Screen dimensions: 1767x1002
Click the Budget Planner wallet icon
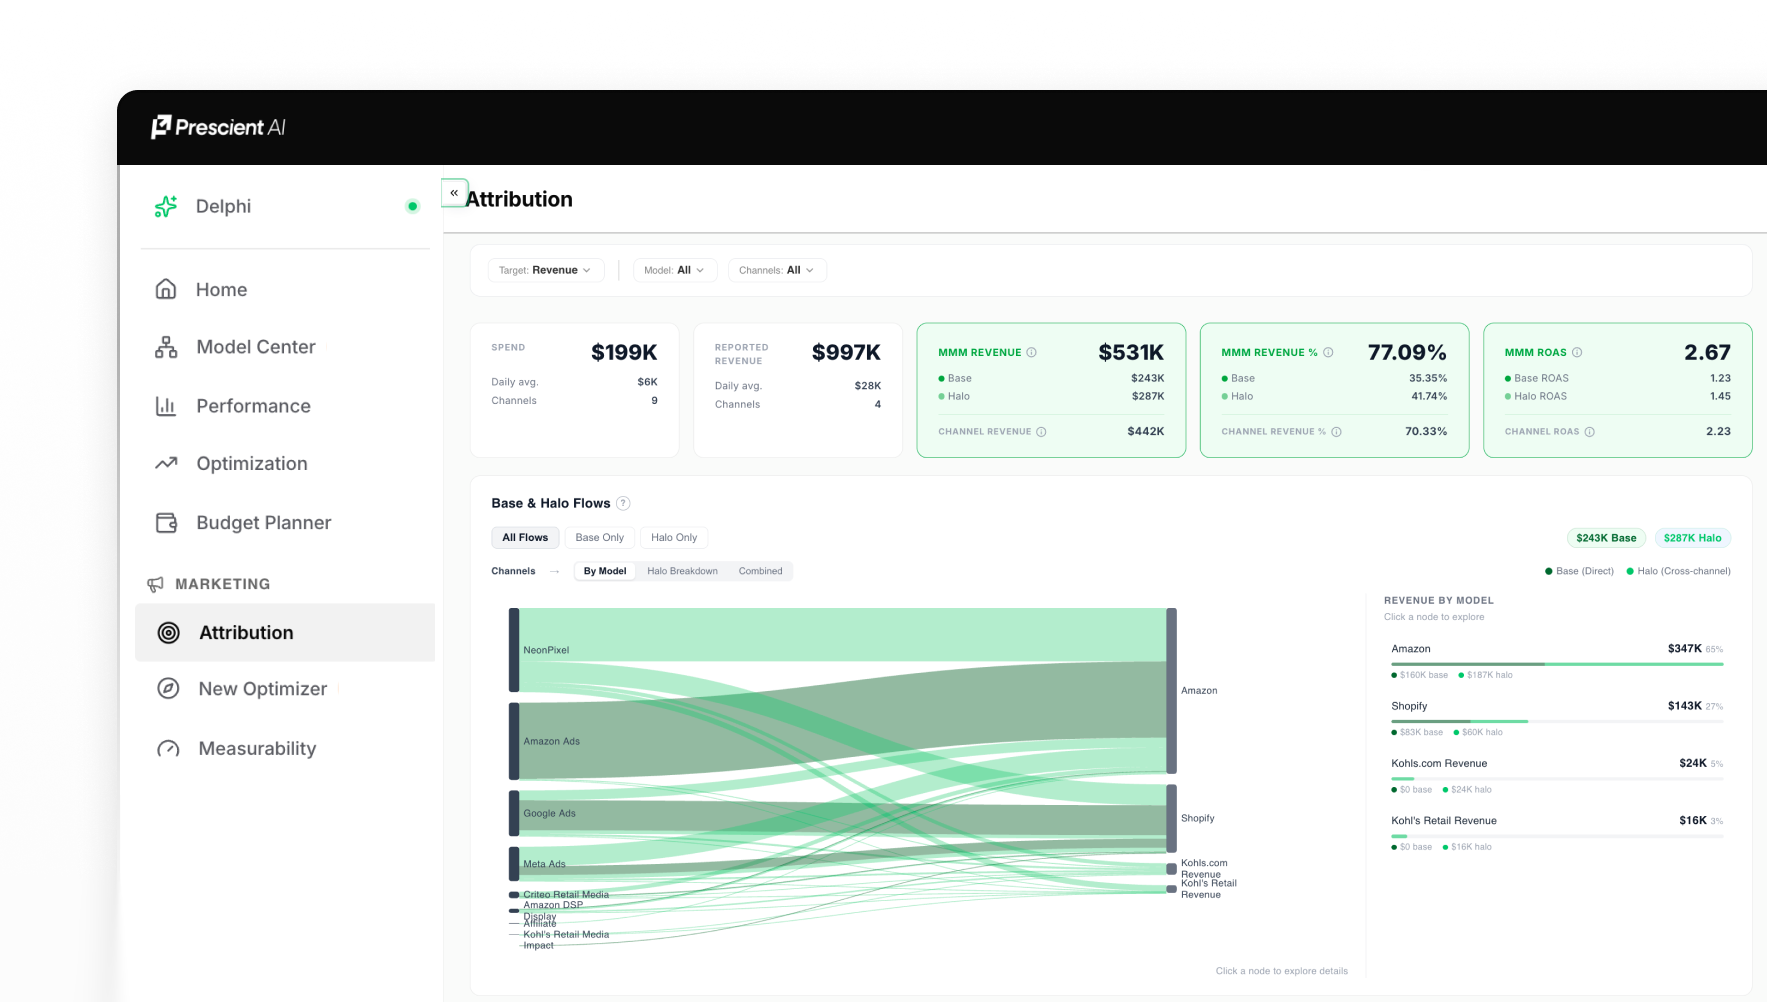[x=166, y=522]
